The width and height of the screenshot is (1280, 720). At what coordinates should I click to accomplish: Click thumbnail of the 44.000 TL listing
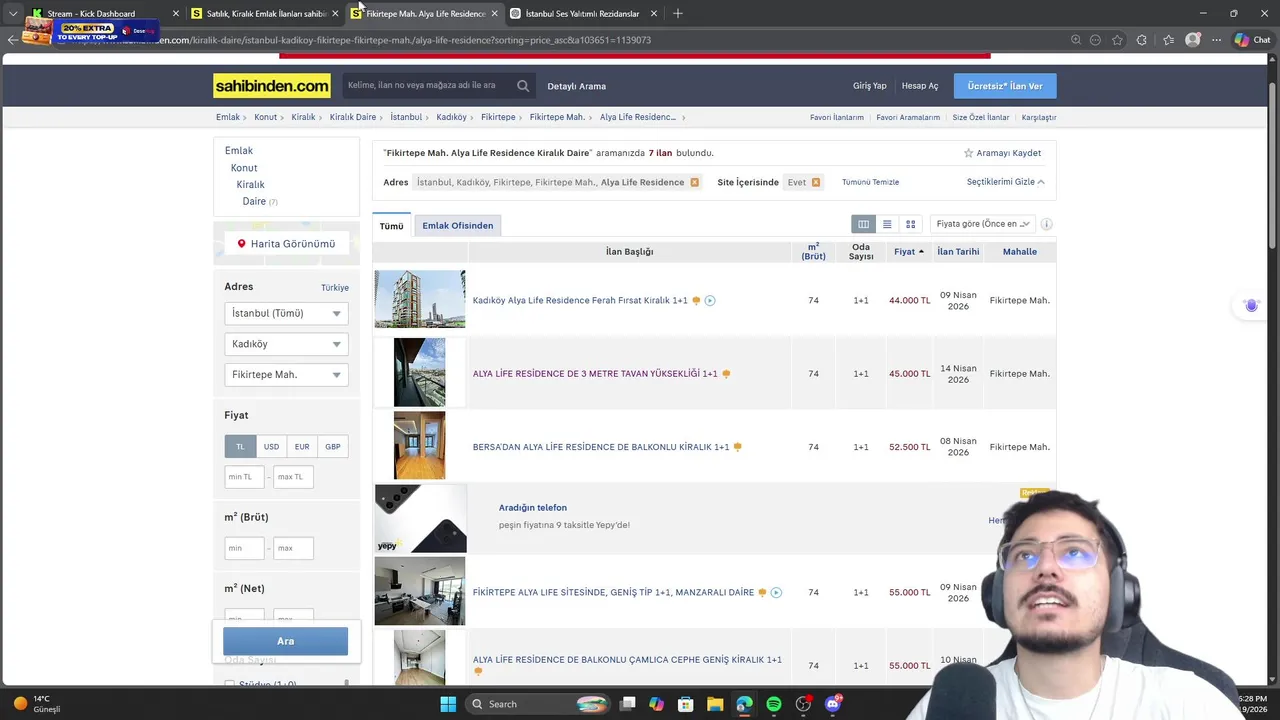[420, 299]
